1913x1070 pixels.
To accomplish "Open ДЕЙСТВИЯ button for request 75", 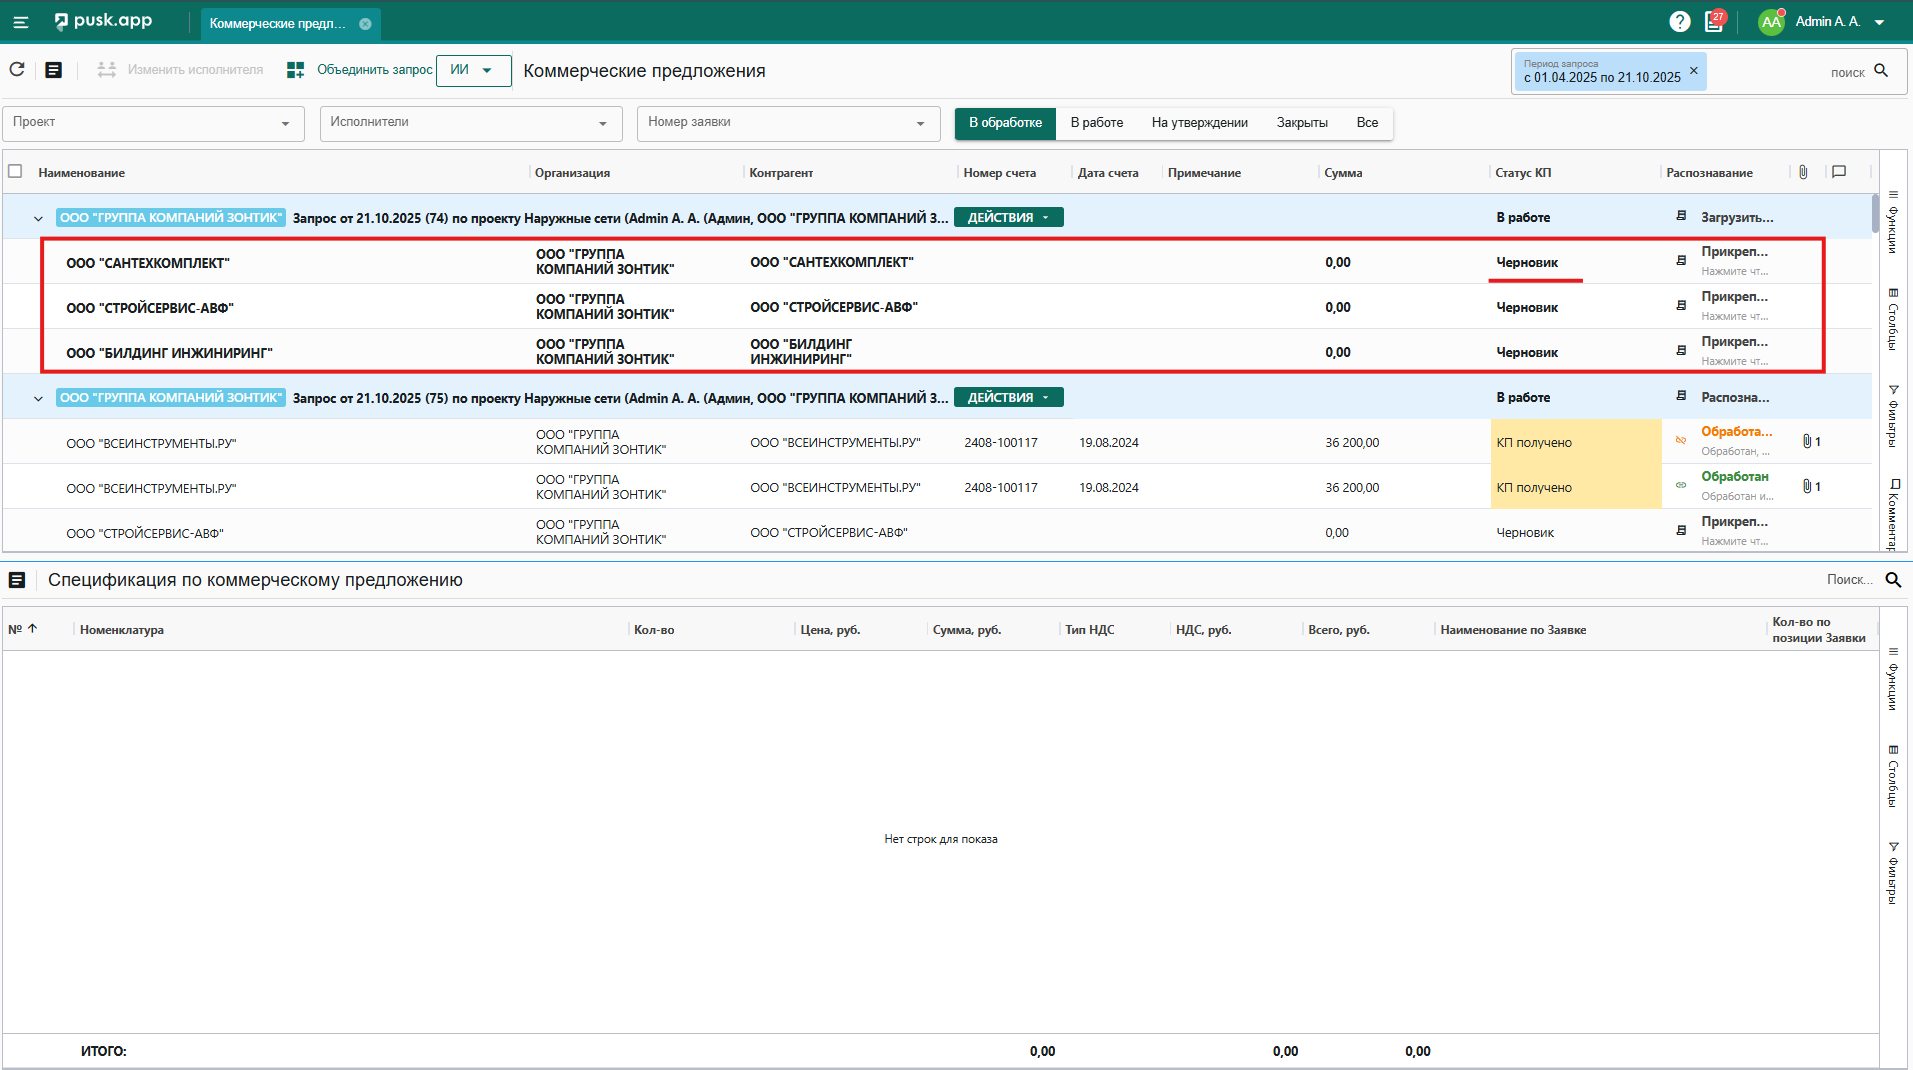I will pos(1008,398).
